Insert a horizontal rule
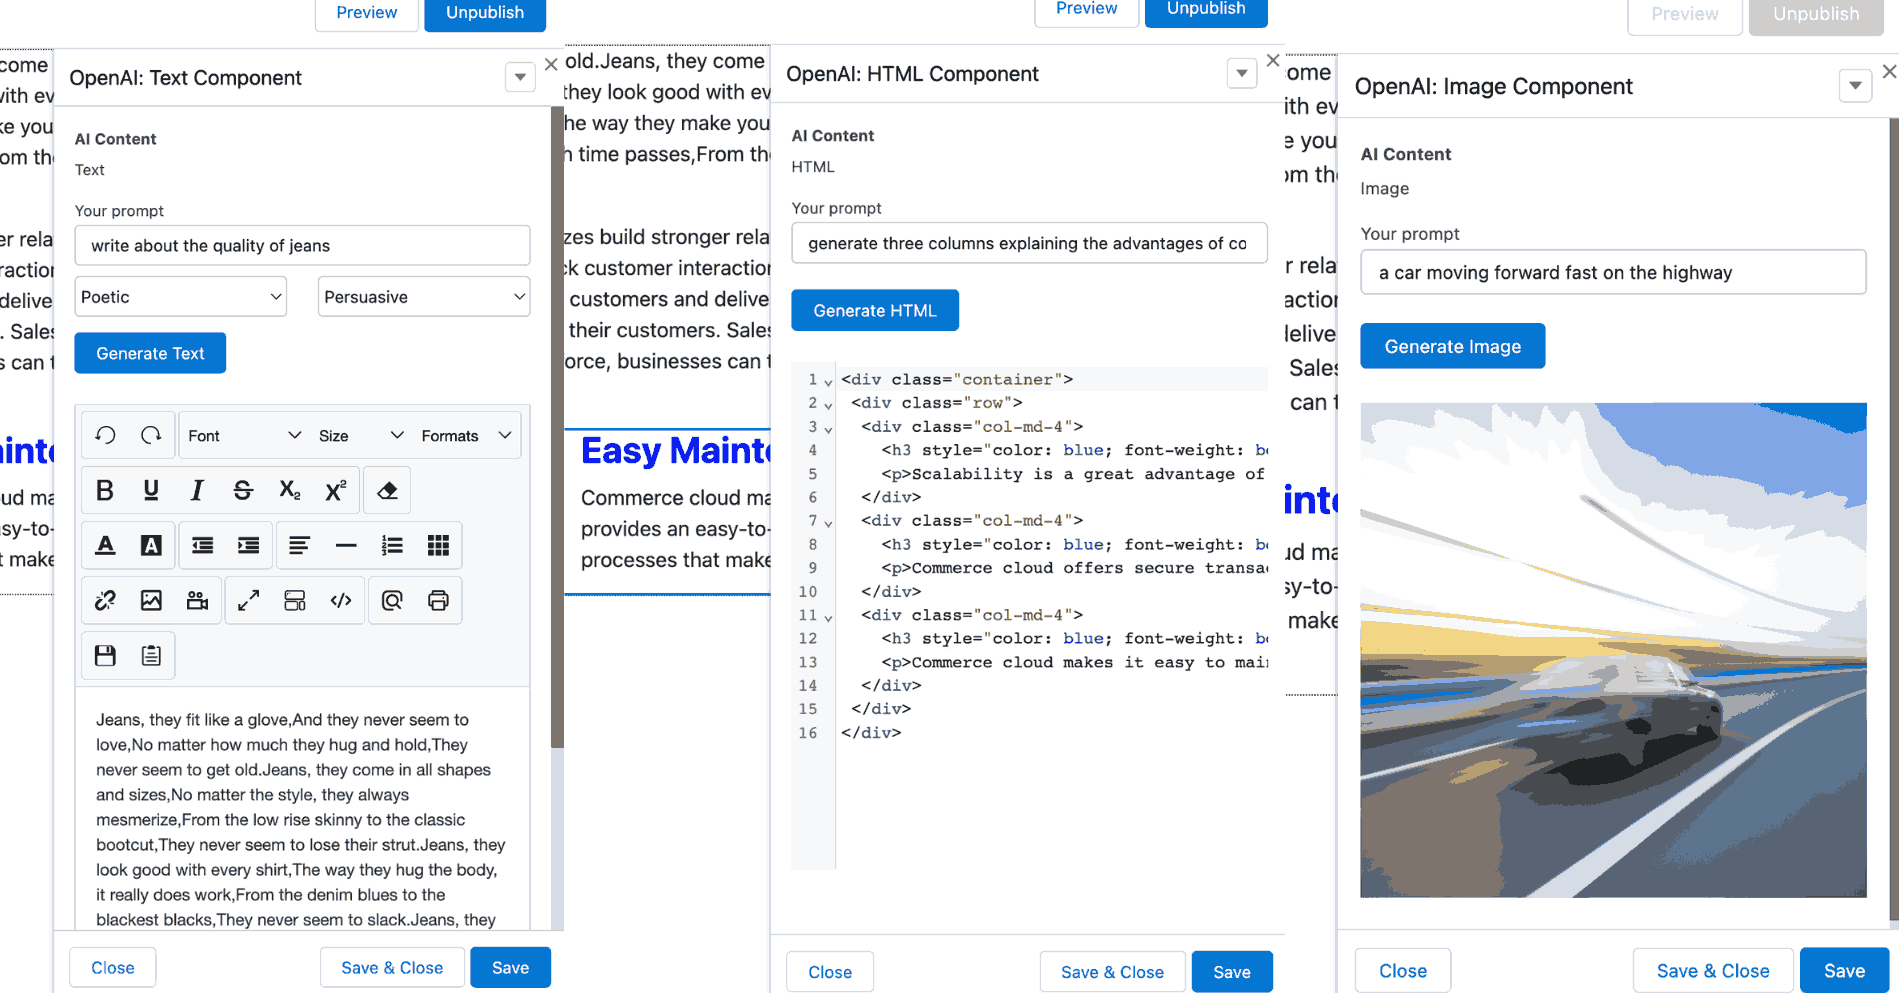The image size is (1899, 993). [x=346, y=545]
